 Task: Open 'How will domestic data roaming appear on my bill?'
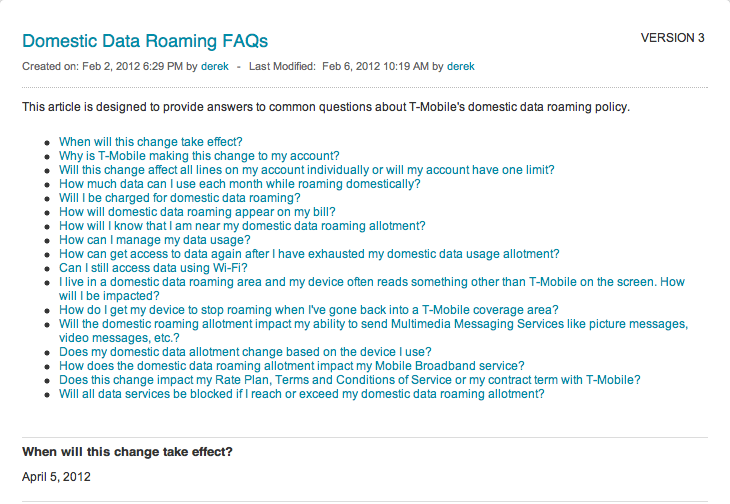(x=197, y=212)
